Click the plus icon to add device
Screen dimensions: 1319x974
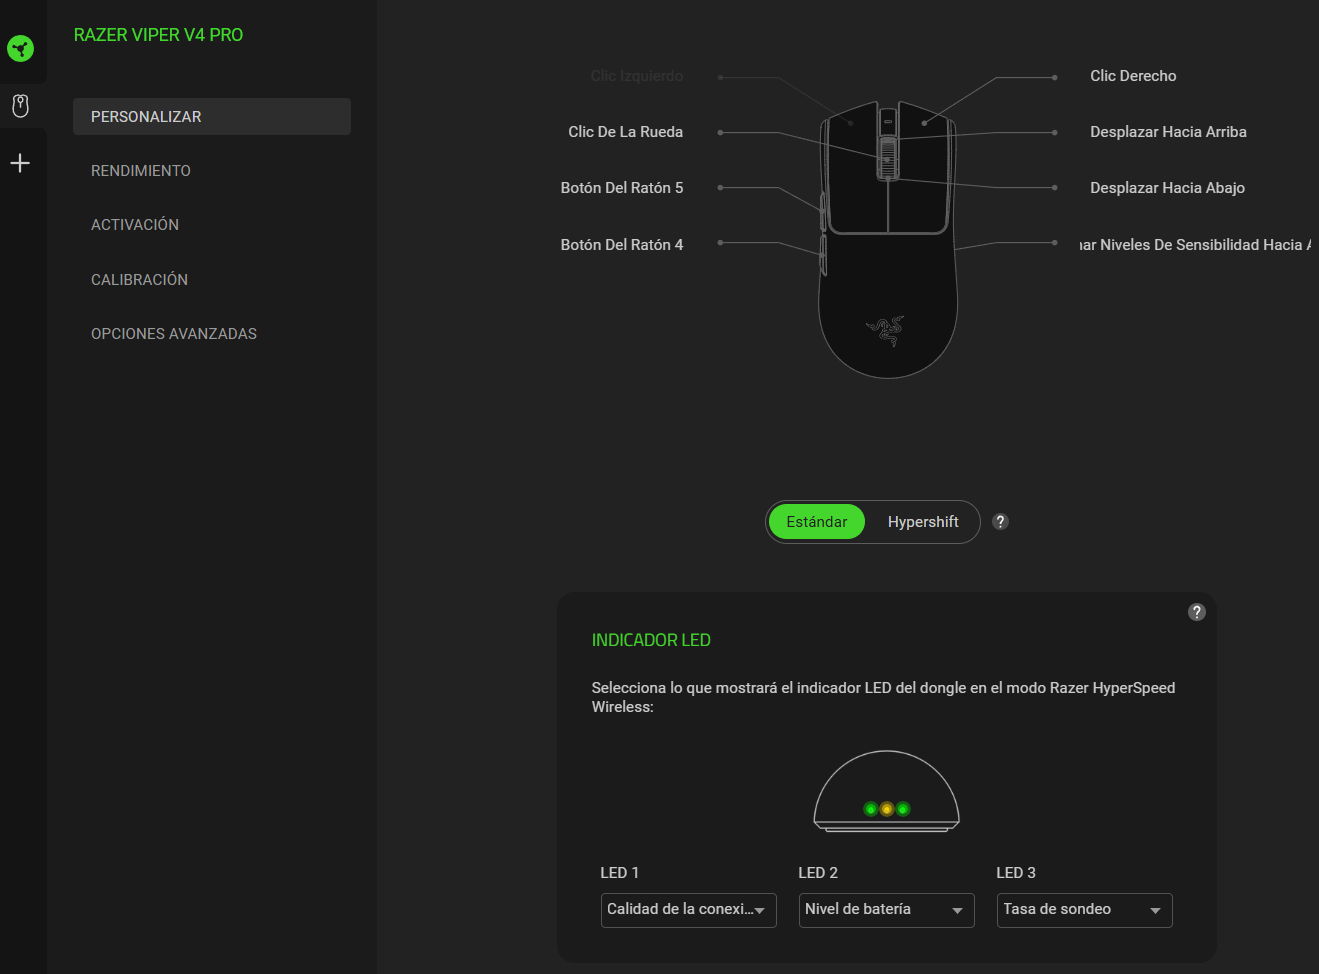pos(20,163)
